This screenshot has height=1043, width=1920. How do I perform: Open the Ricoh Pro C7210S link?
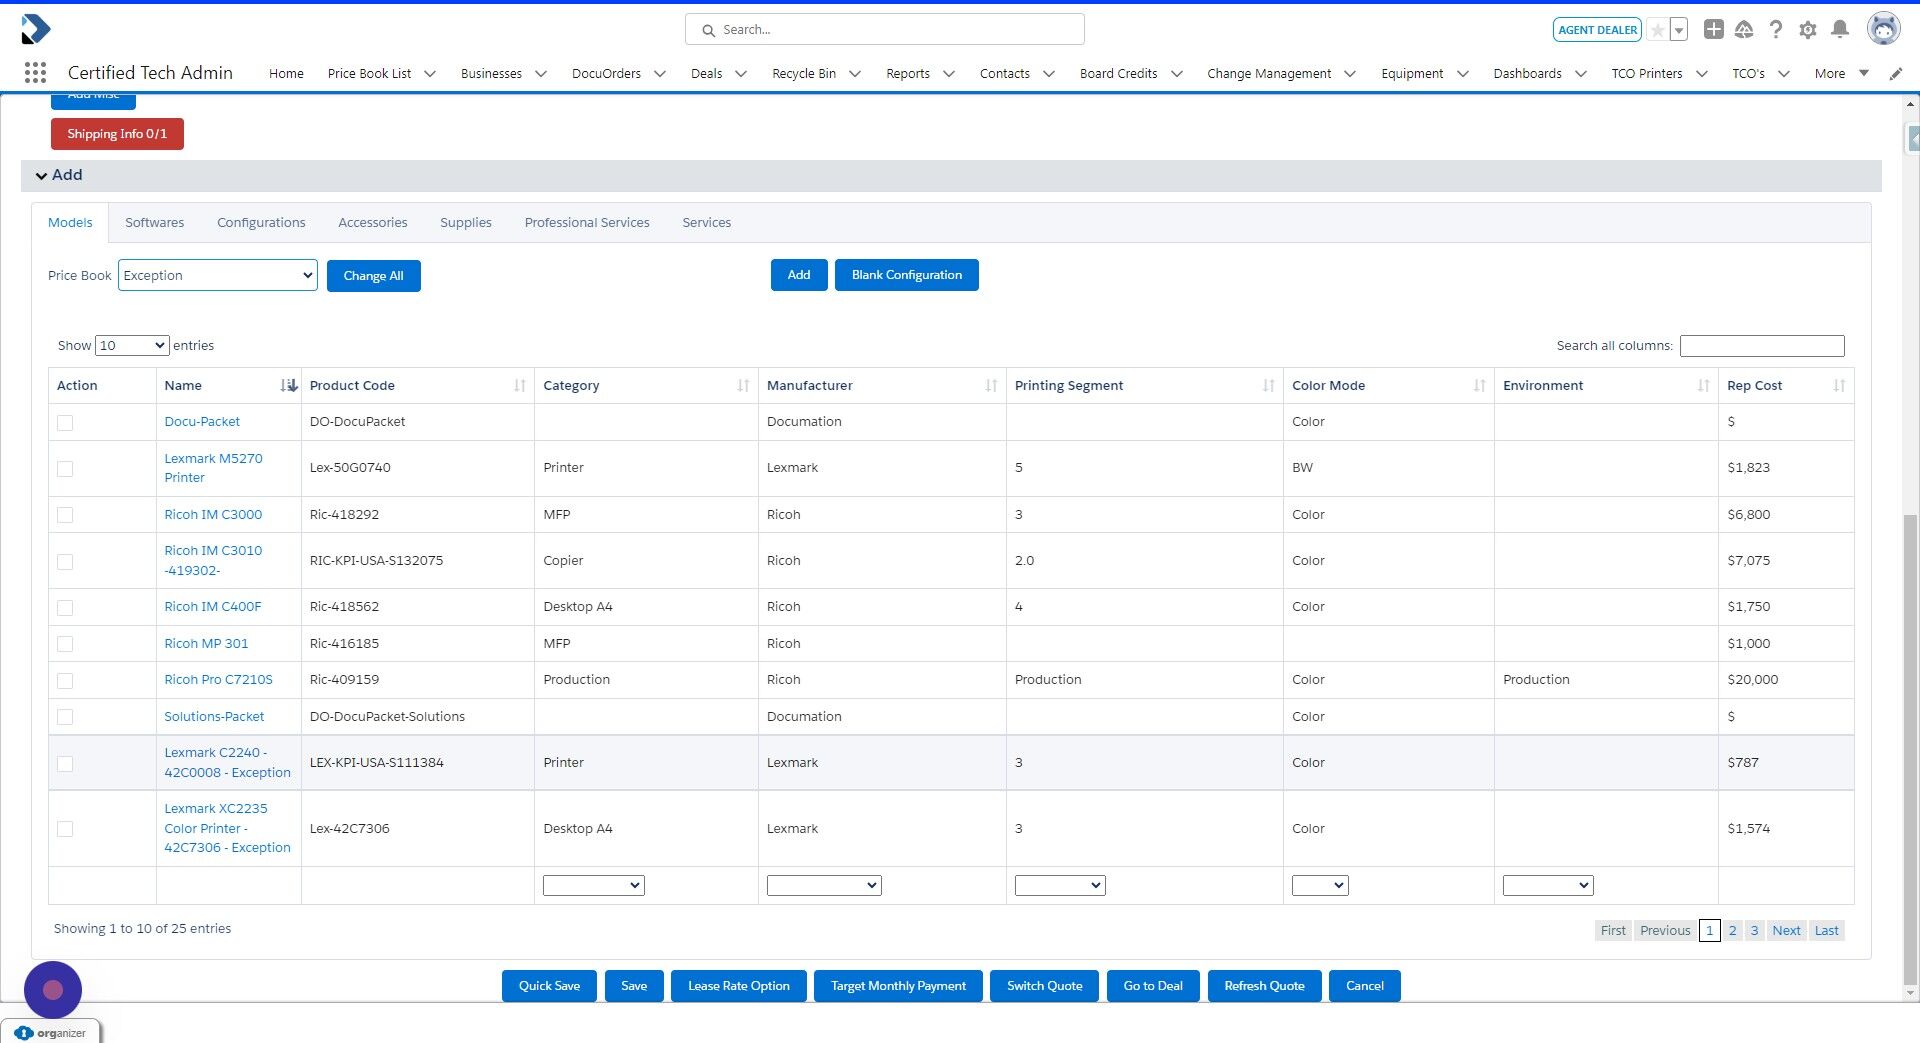[x=218, y=679]
